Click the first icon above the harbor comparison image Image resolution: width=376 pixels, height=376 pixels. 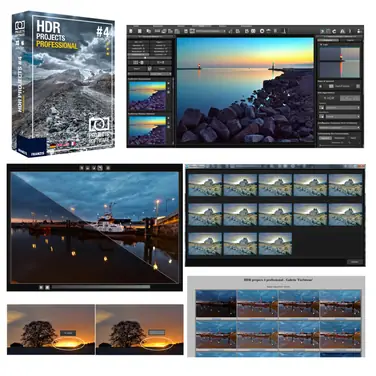[x=81, y=168]
